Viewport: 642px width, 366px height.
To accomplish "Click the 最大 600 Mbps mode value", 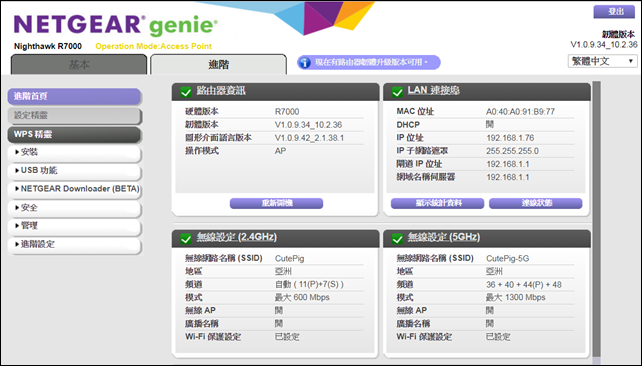I will (x=302, y=298).
